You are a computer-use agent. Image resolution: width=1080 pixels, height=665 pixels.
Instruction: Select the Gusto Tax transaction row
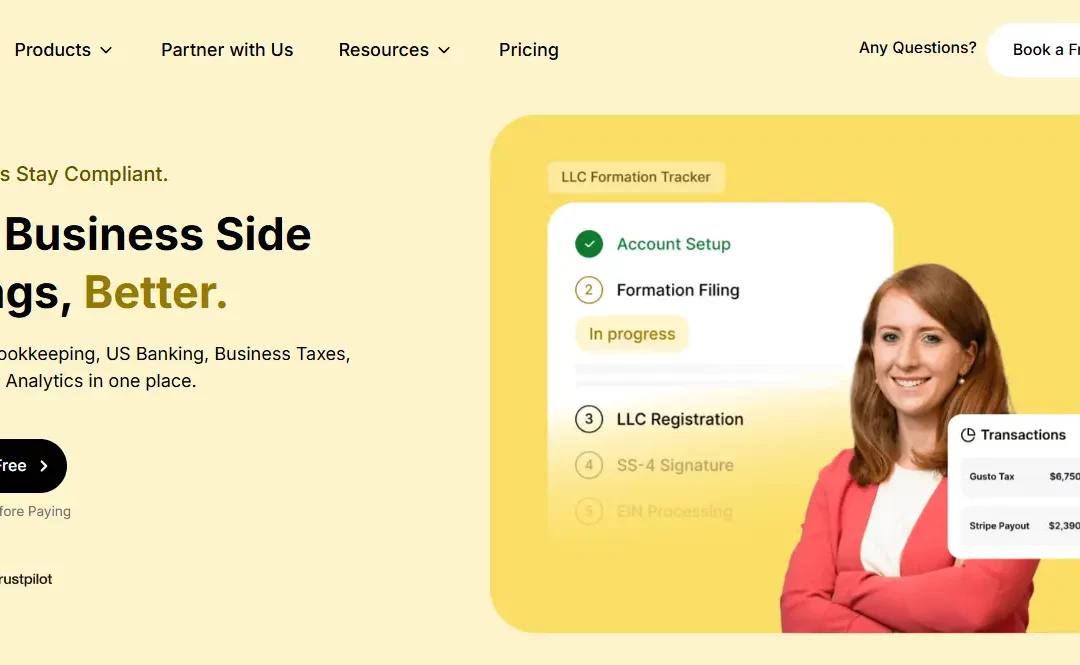[1020, 477]
